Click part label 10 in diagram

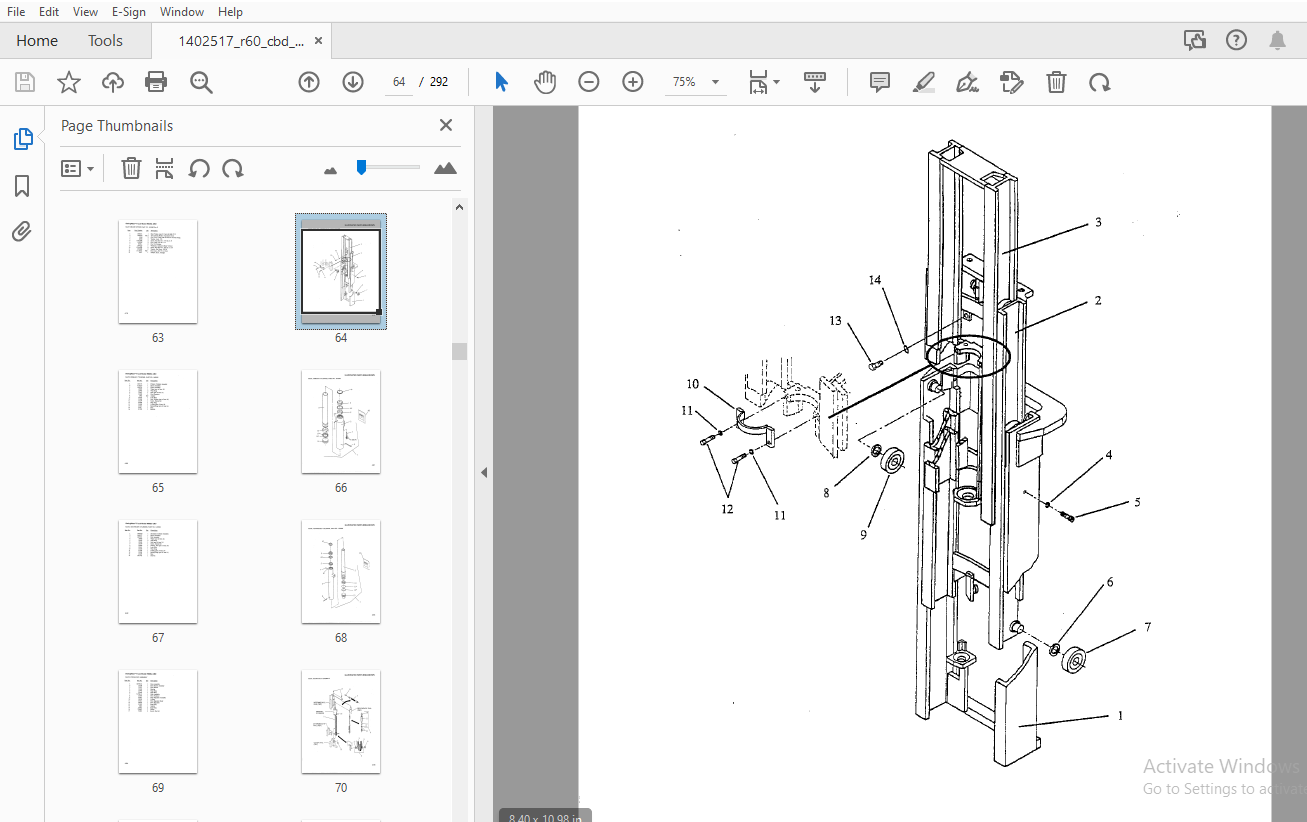[693, 384]
